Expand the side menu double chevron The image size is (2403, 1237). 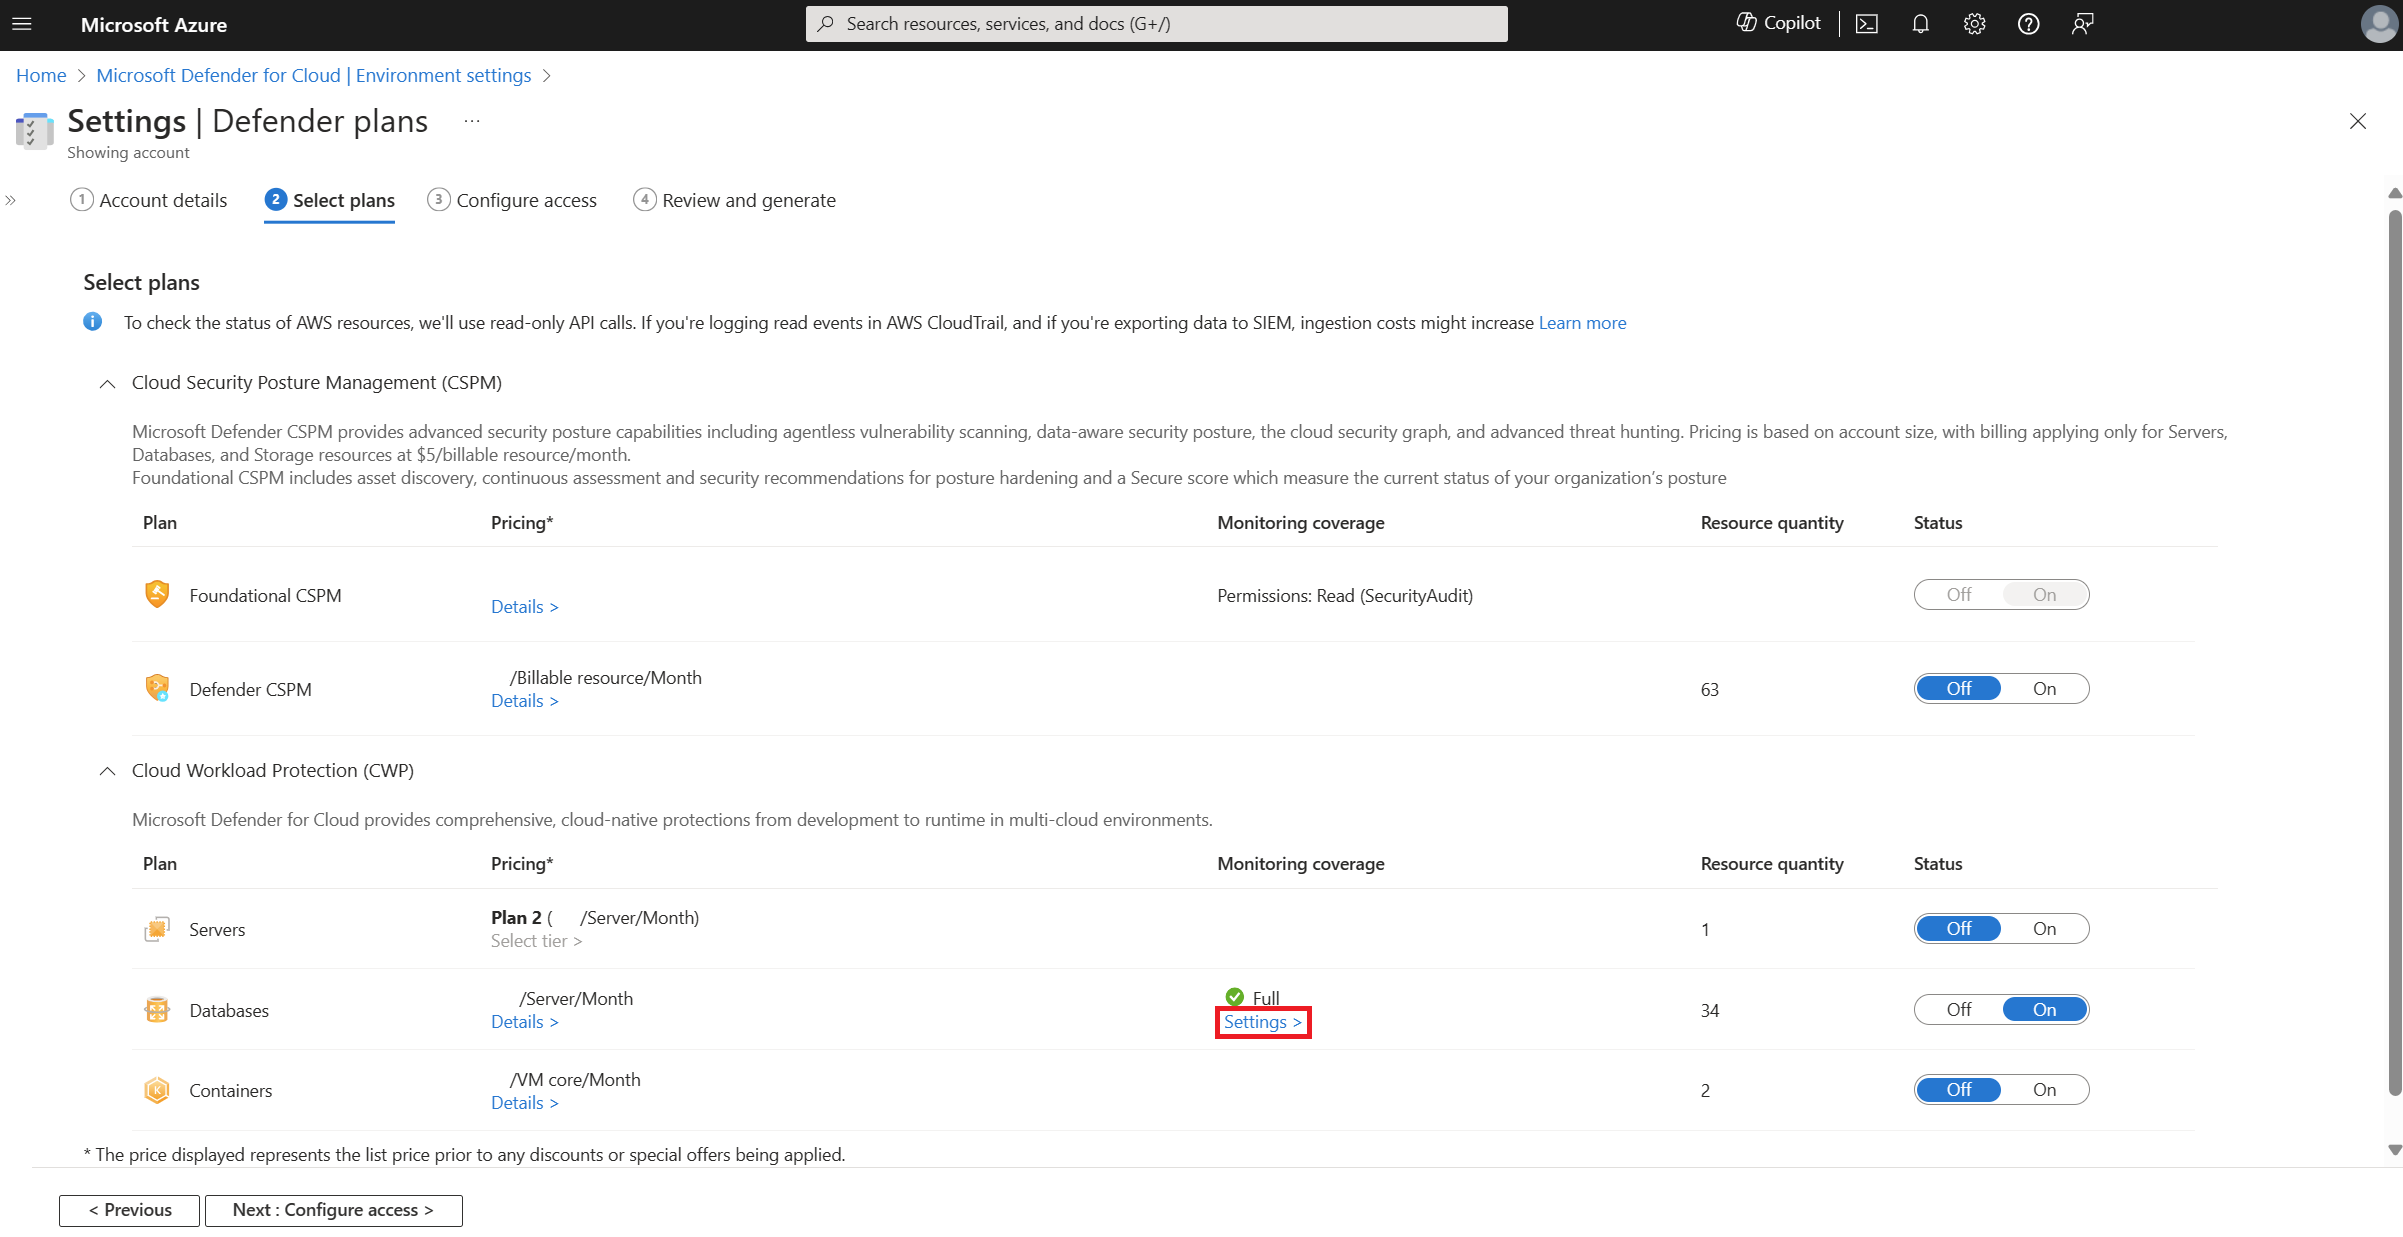click(11, 200)
